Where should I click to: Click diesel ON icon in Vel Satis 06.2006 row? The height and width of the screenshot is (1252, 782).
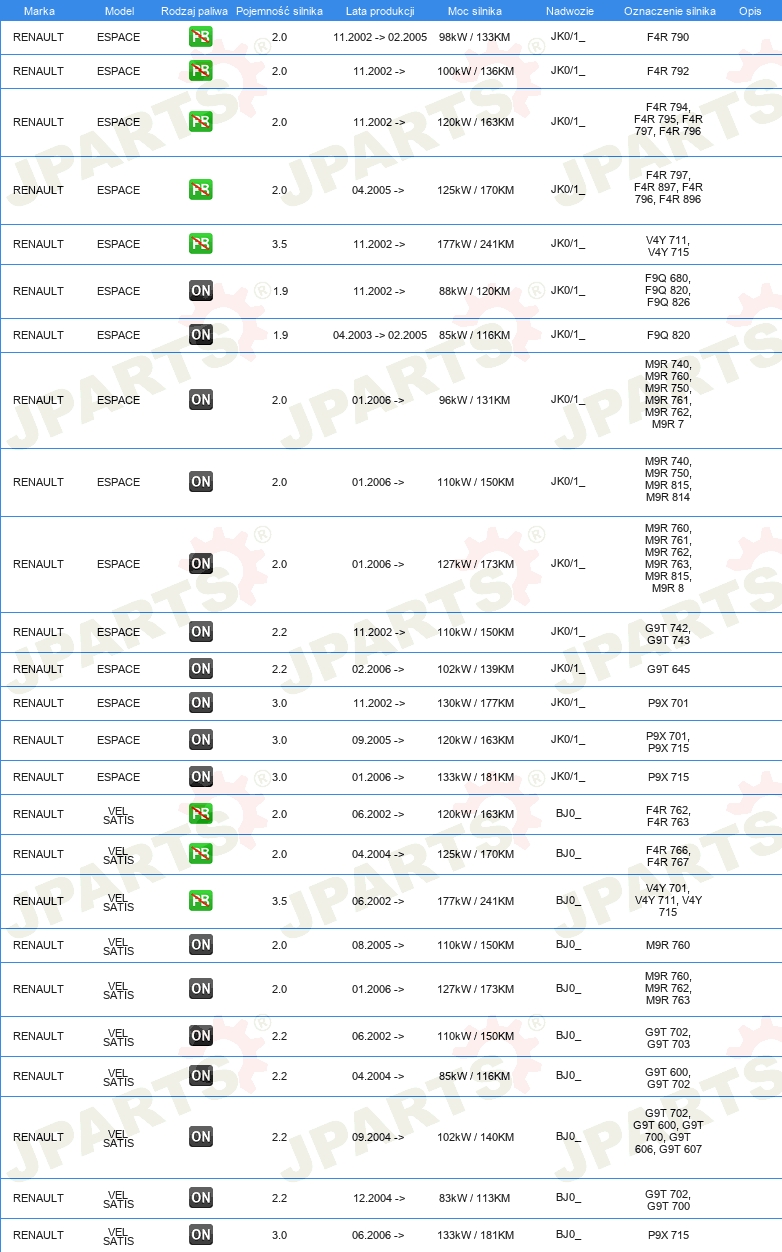(x=201, y=1235)
